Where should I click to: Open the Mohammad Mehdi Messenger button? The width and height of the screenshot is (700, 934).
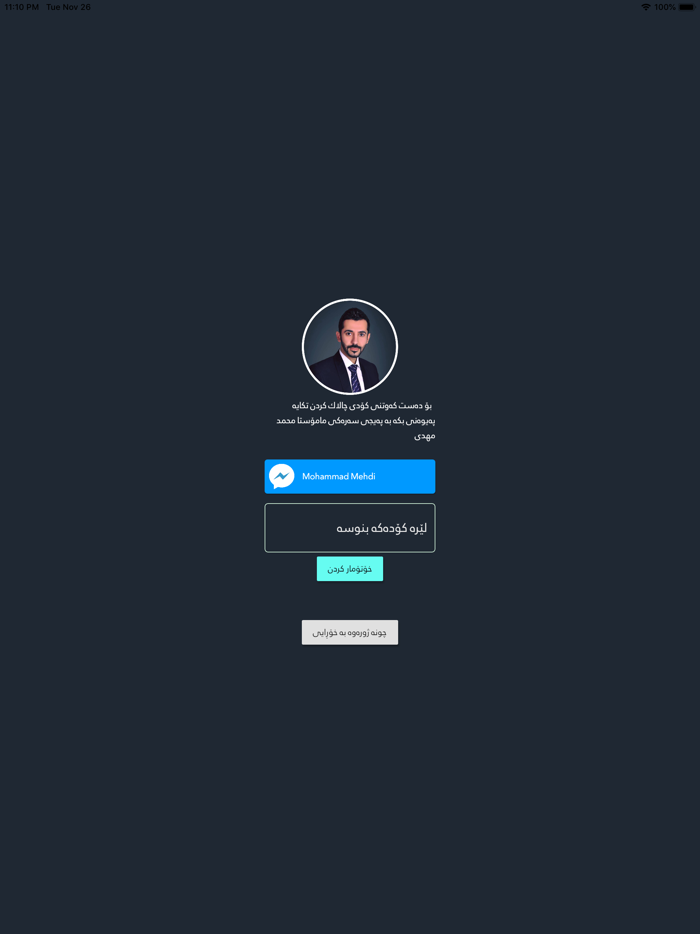click(x=350, y=477)
